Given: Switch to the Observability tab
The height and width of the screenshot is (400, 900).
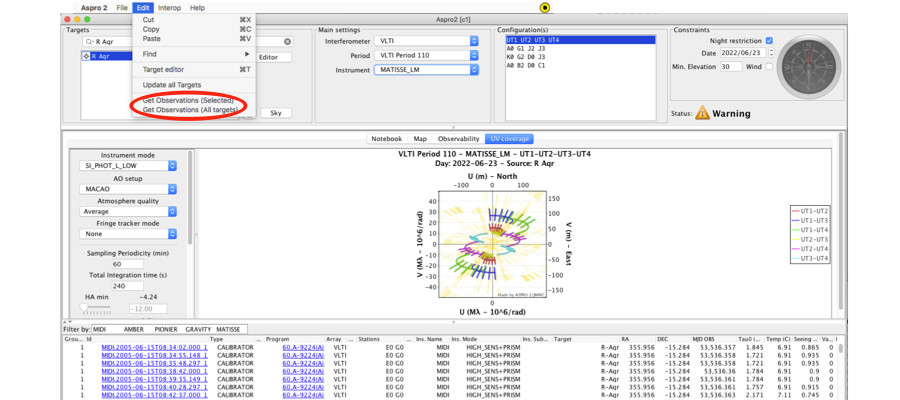Looking at the screenshot, I should click(x=458, y=139).
